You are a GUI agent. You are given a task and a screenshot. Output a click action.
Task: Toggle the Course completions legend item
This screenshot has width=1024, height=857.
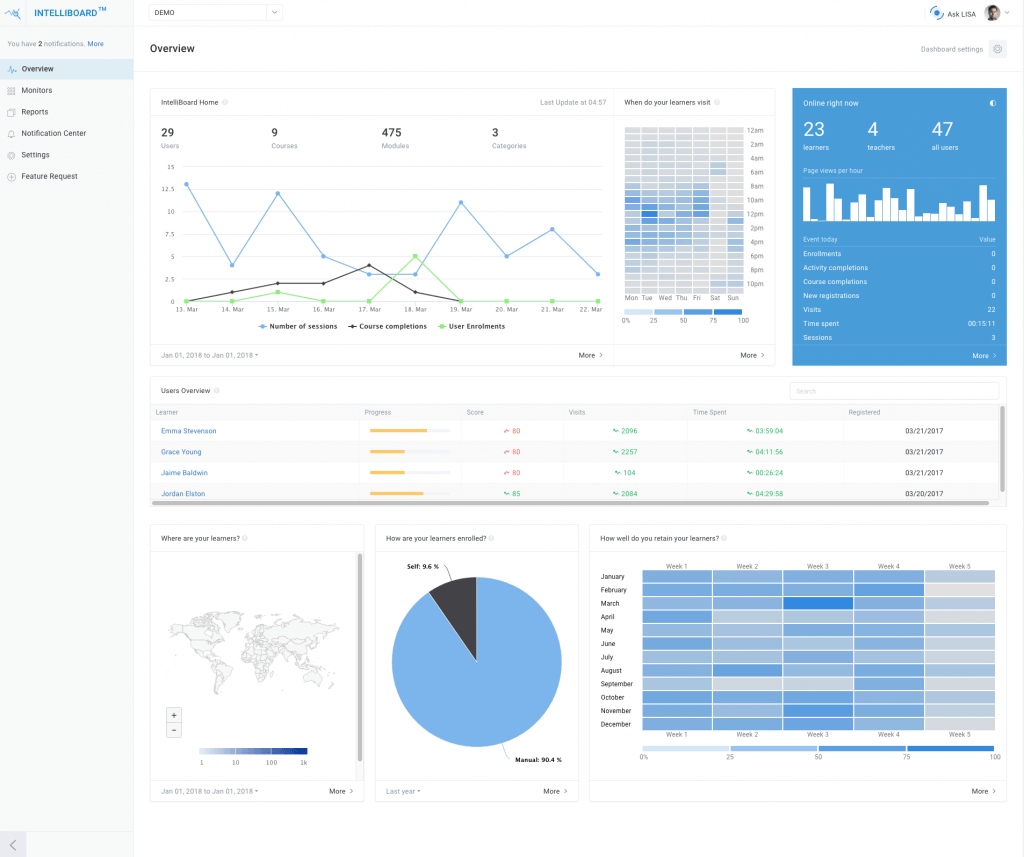click(x=390, y=326)
